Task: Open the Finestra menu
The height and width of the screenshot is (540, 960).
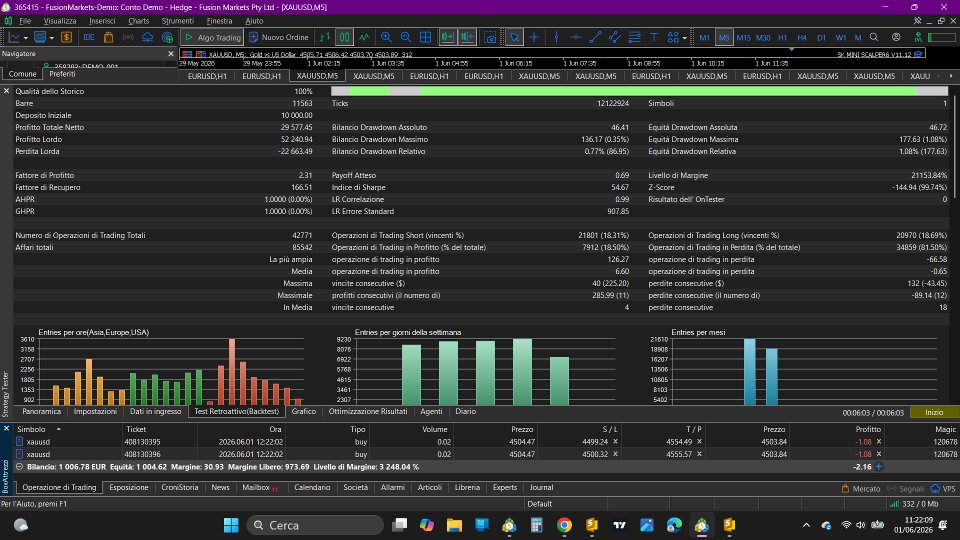Action: click(x=219, y=21)
